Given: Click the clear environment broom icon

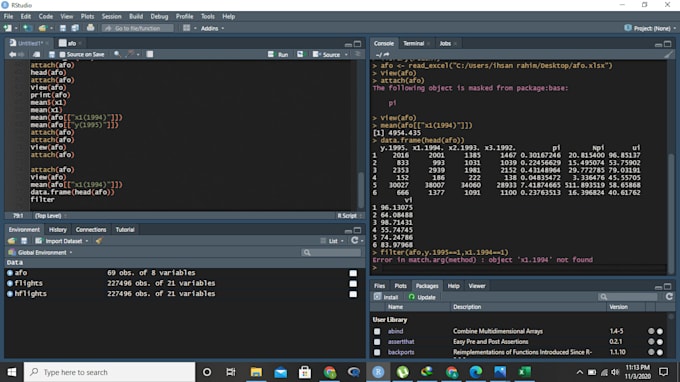Looking at the screenshot, I should click(99, 241).
